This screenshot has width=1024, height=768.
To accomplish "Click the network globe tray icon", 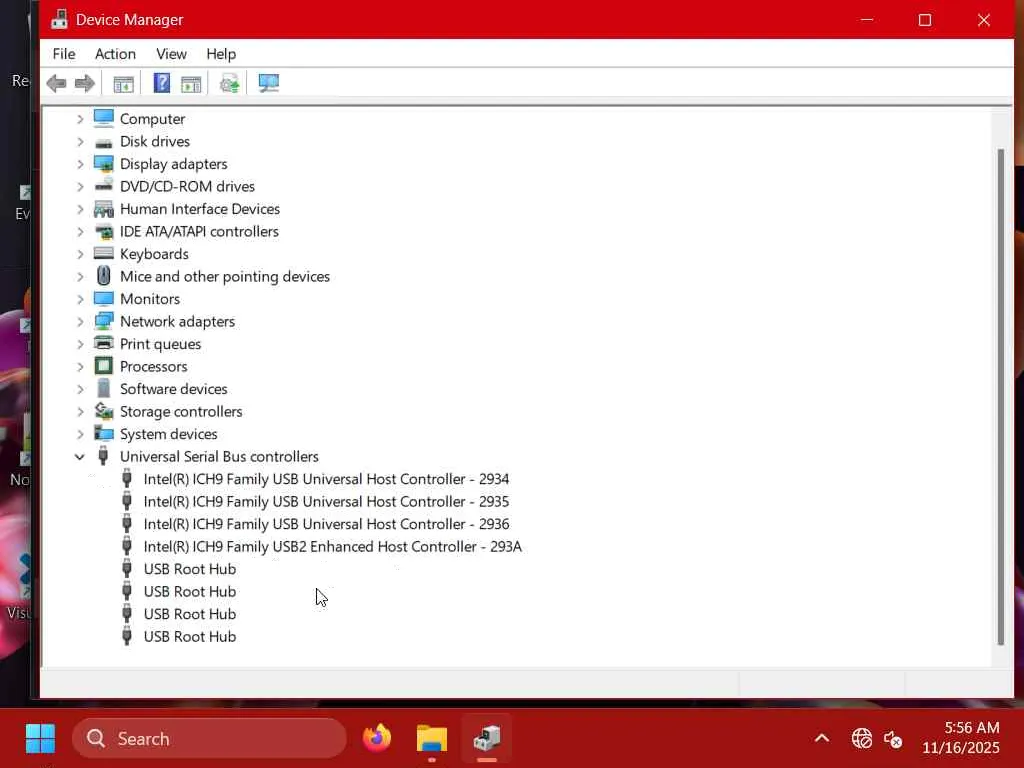I will tap(861, 739).
